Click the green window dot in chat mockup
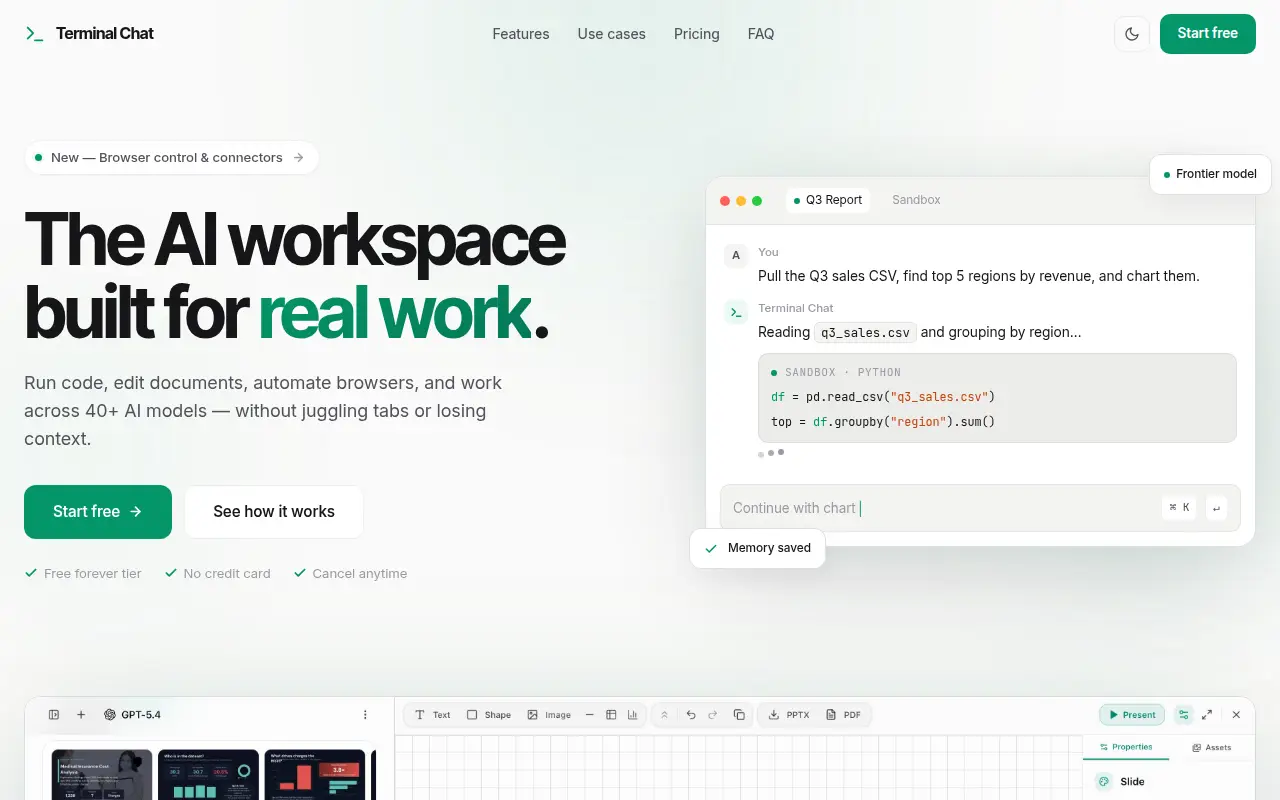This screenshot has width=1280, height=800. click(757, 201)
